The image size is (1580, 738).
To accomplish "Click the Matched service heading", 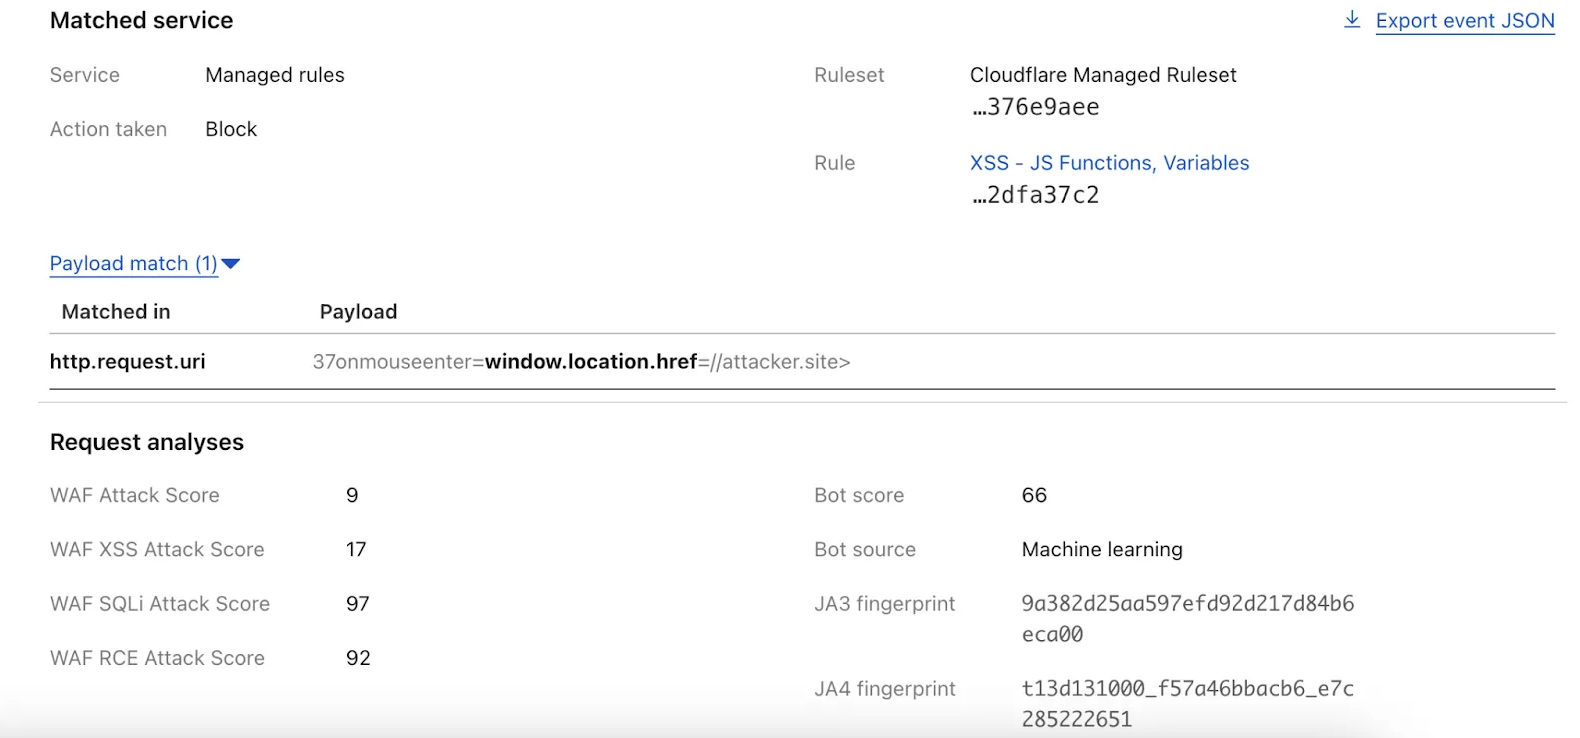I will click(142, 20).
